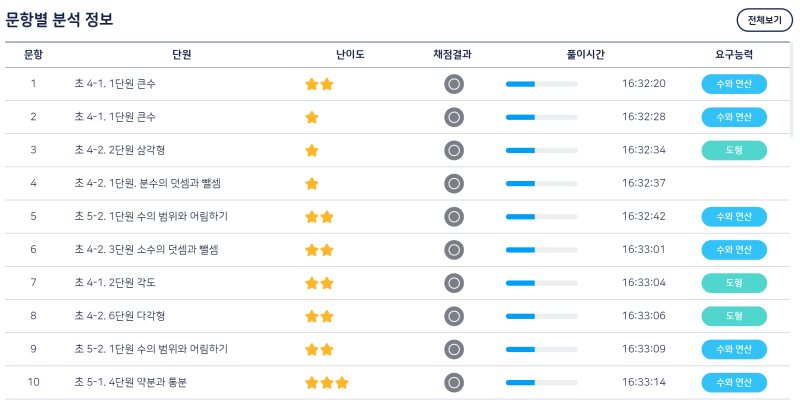
Task: Click the grading result circle for question 4
Action: [454, 183]
